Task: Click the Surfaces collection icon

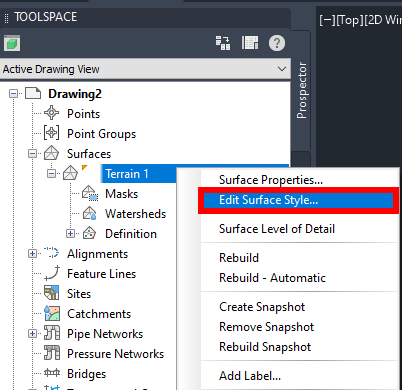Action: tap(51, 153)
